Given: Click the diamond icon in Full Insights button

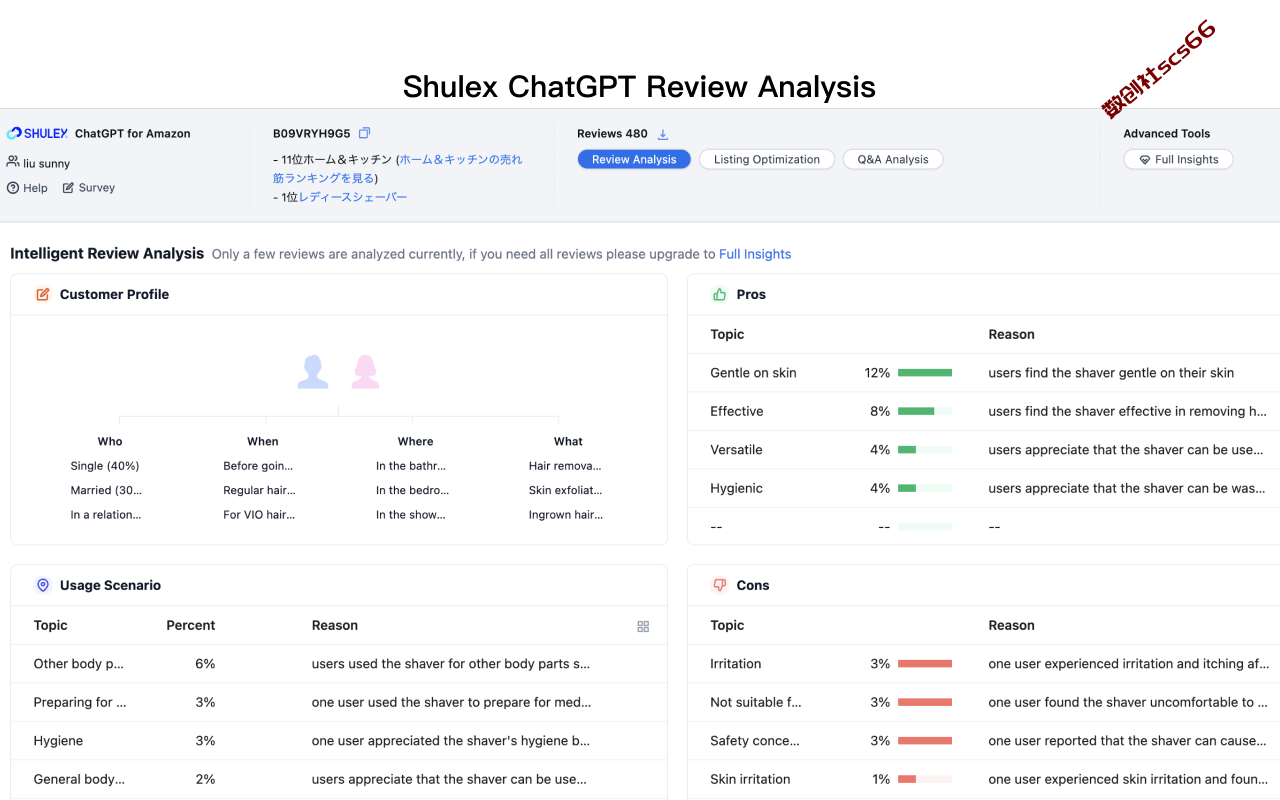Looking at the screenshot, I should (x=1145, y=160).
